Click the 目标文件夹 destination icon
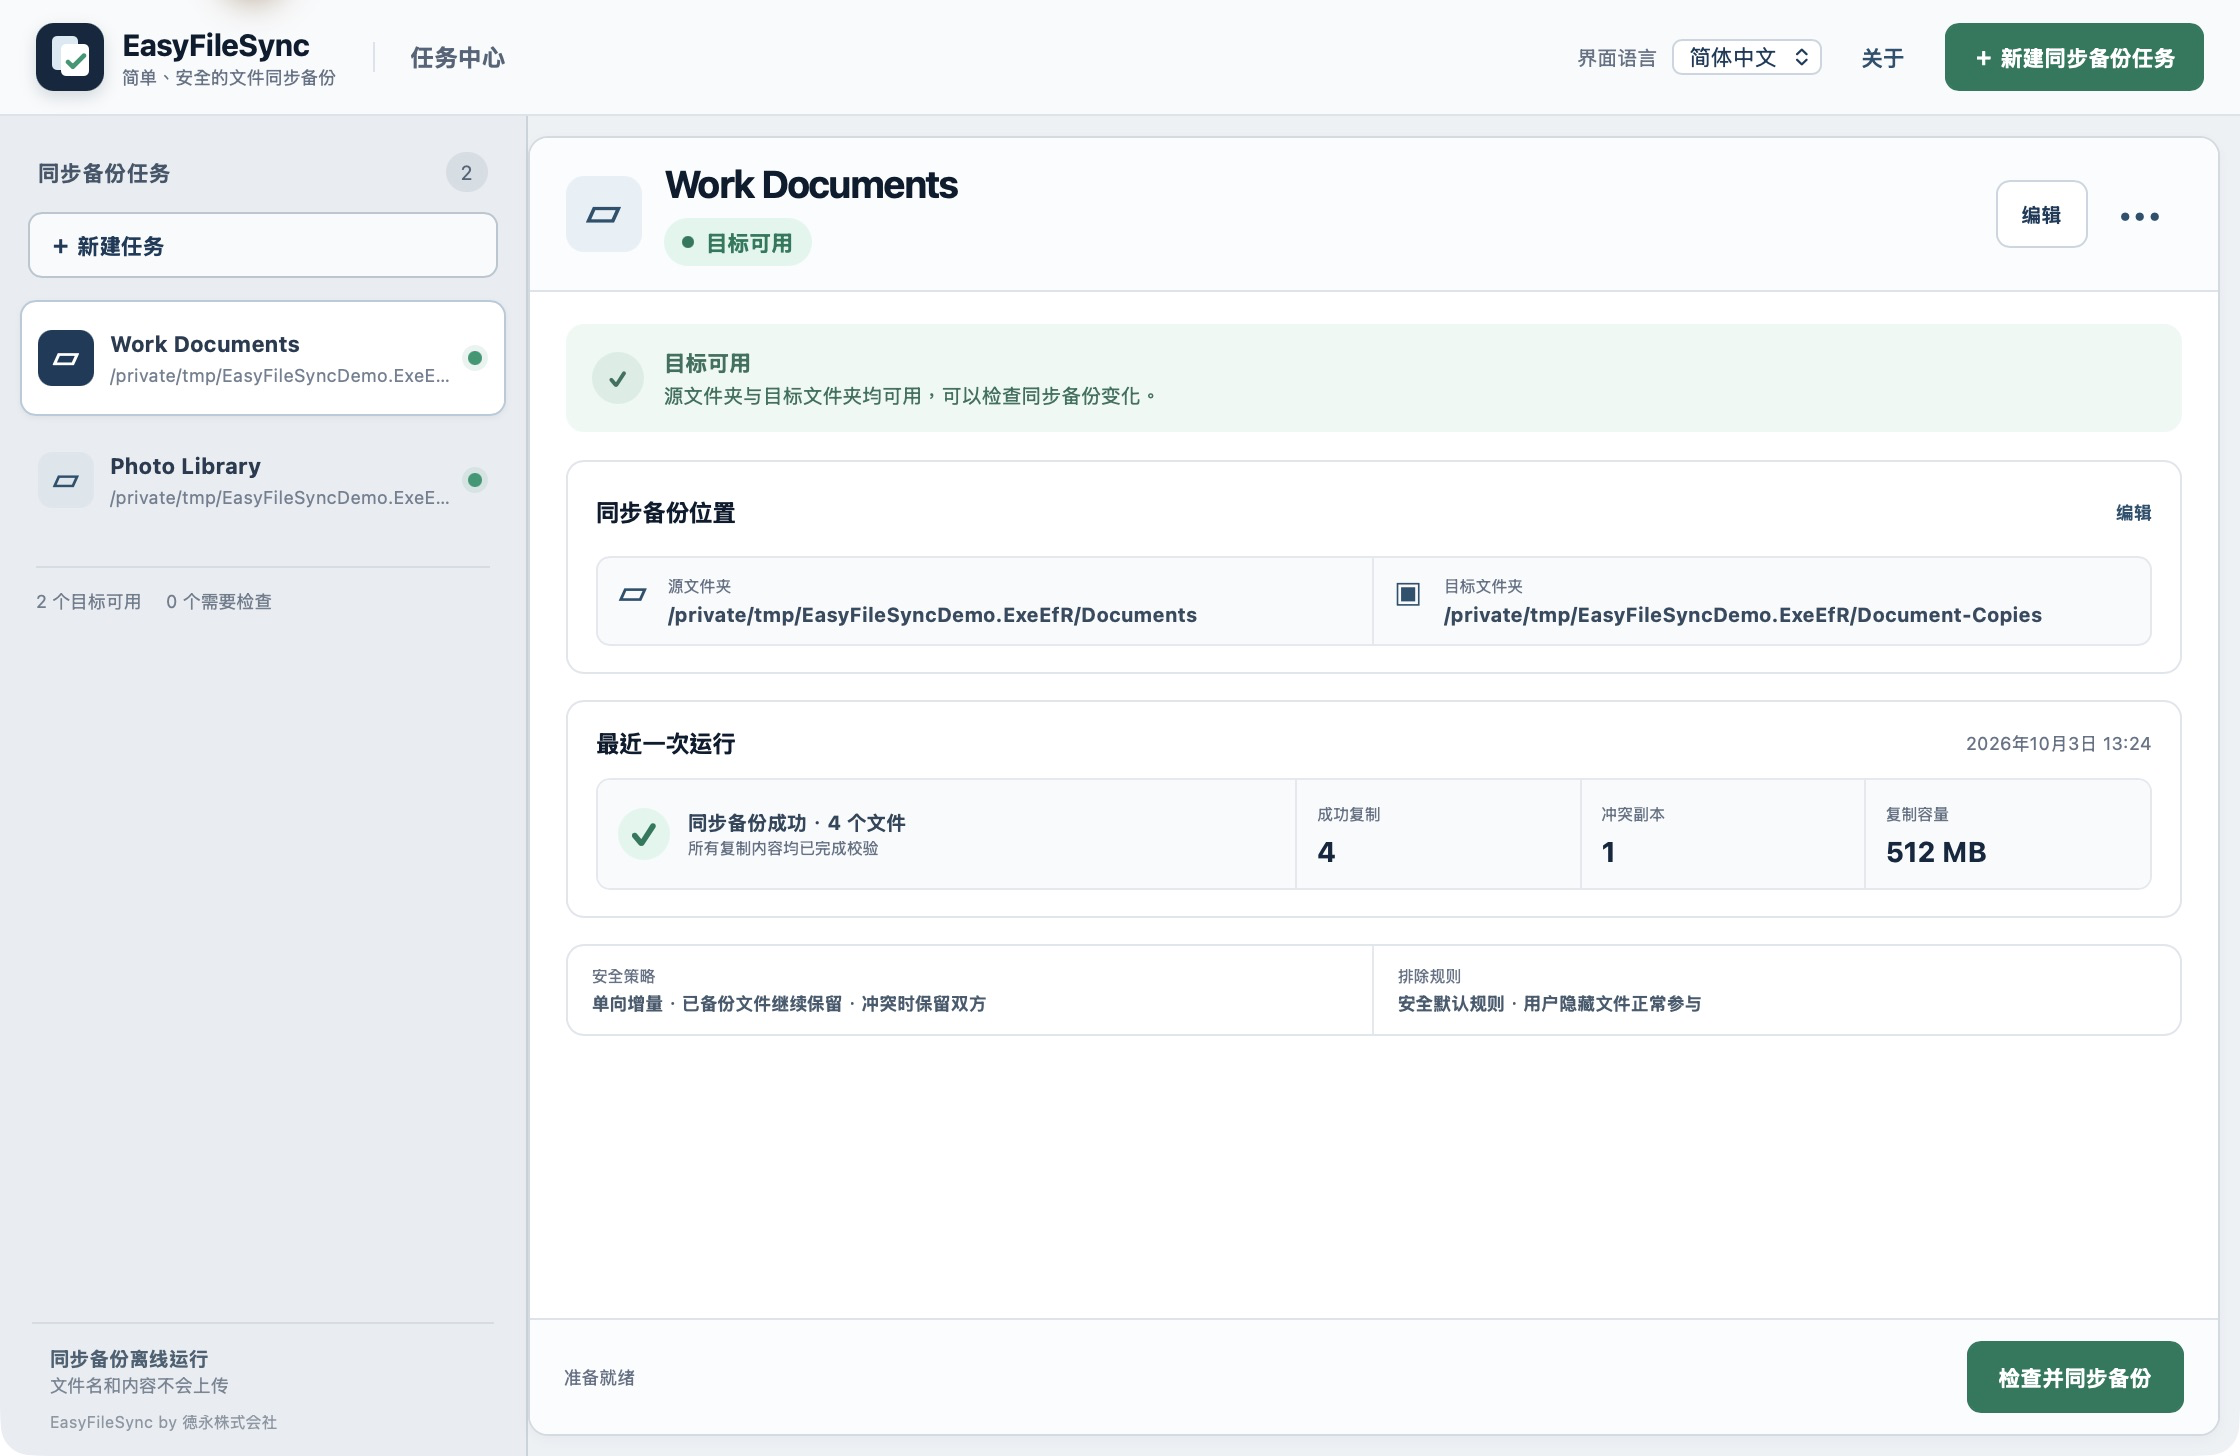2240x1456 pixels. (1408, 594)
